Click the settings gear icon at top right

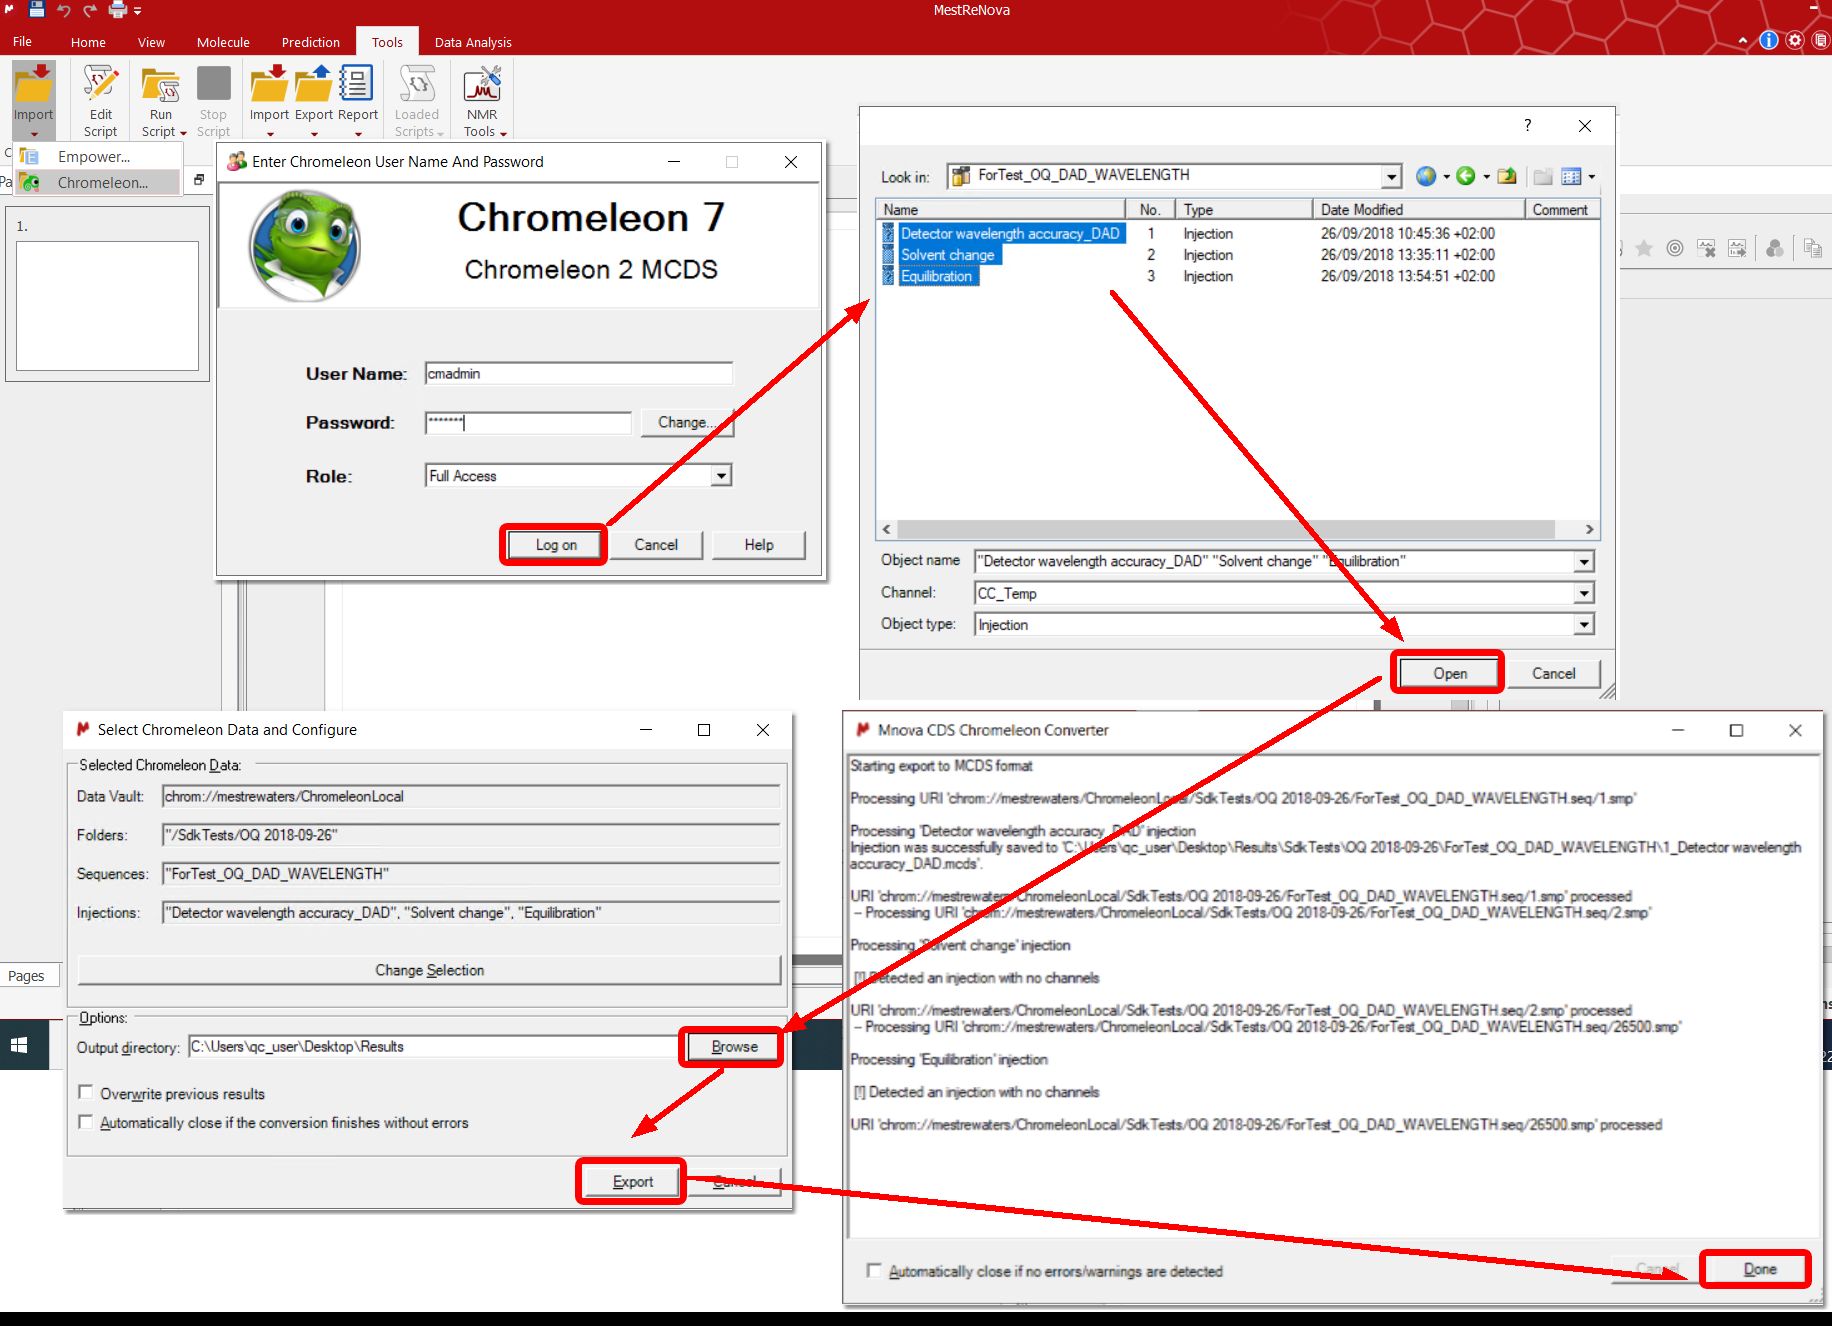point(1795,40)
